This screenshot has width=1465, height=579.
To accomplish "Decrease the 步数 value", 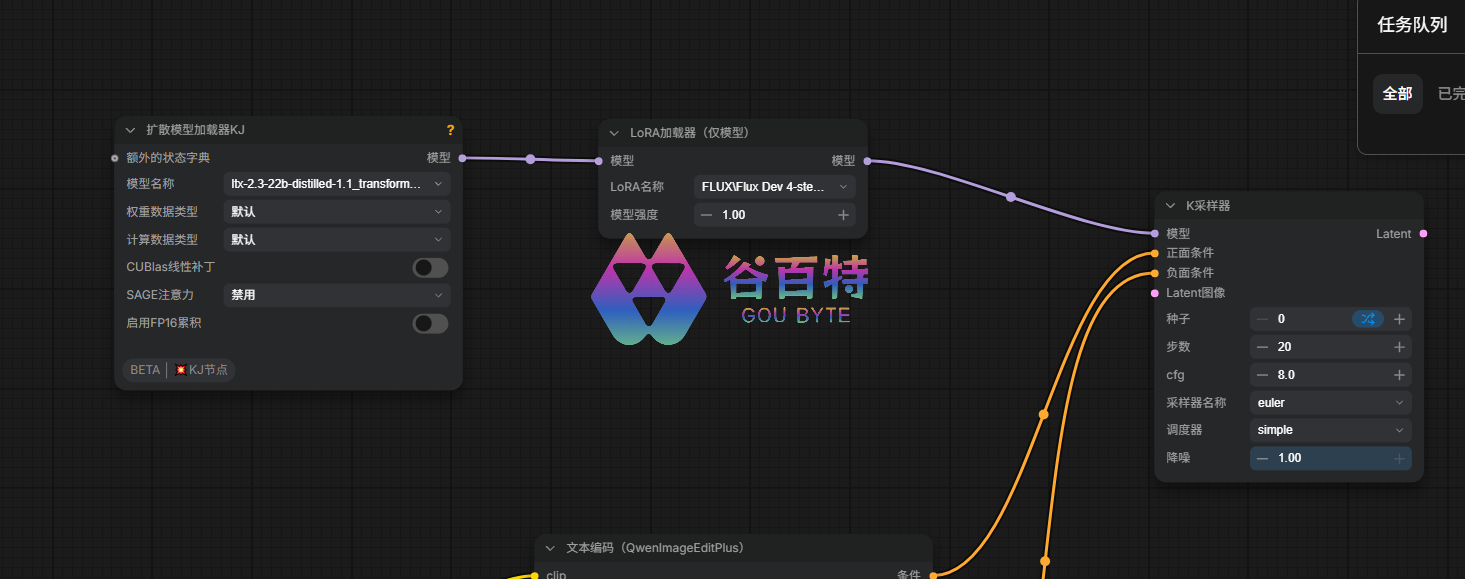I will pyautogui.click(x=1263, y=347).
